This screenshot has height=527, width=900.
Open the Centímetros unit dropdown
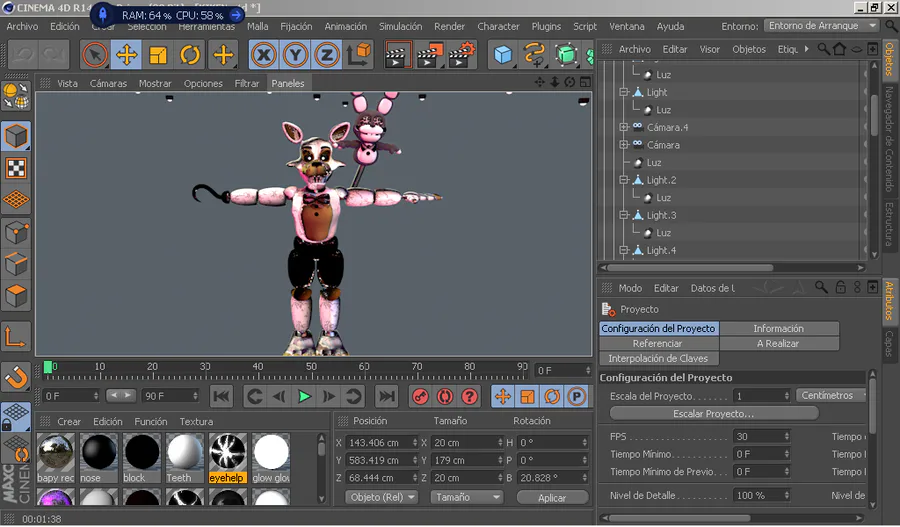[x=831, y=395]
